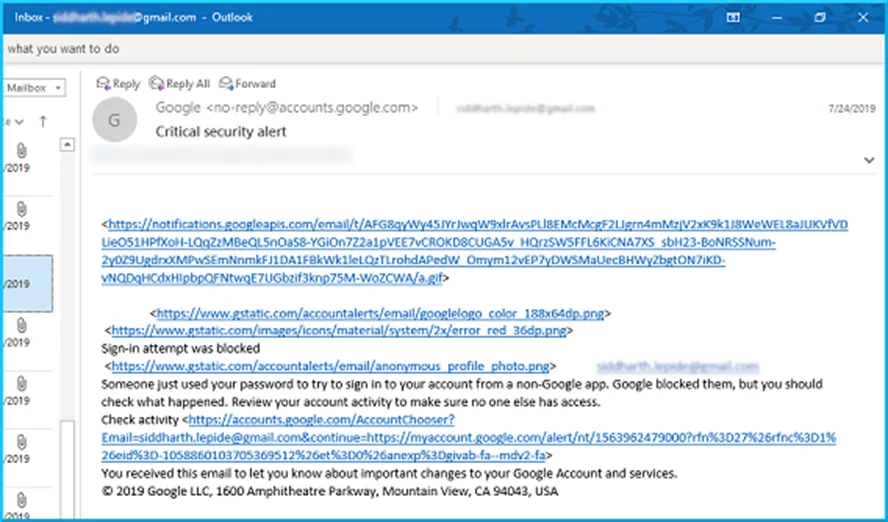Click Reply All button
The image size is (888, 522).
179,84
